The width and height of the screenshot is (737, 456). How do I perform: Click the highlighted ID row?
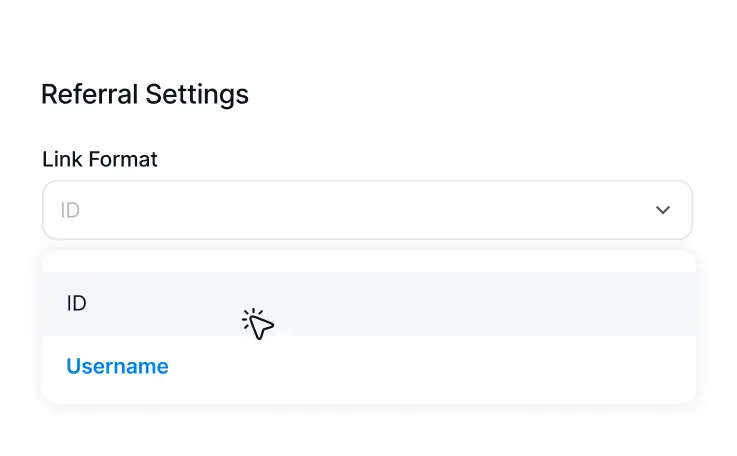369,304
